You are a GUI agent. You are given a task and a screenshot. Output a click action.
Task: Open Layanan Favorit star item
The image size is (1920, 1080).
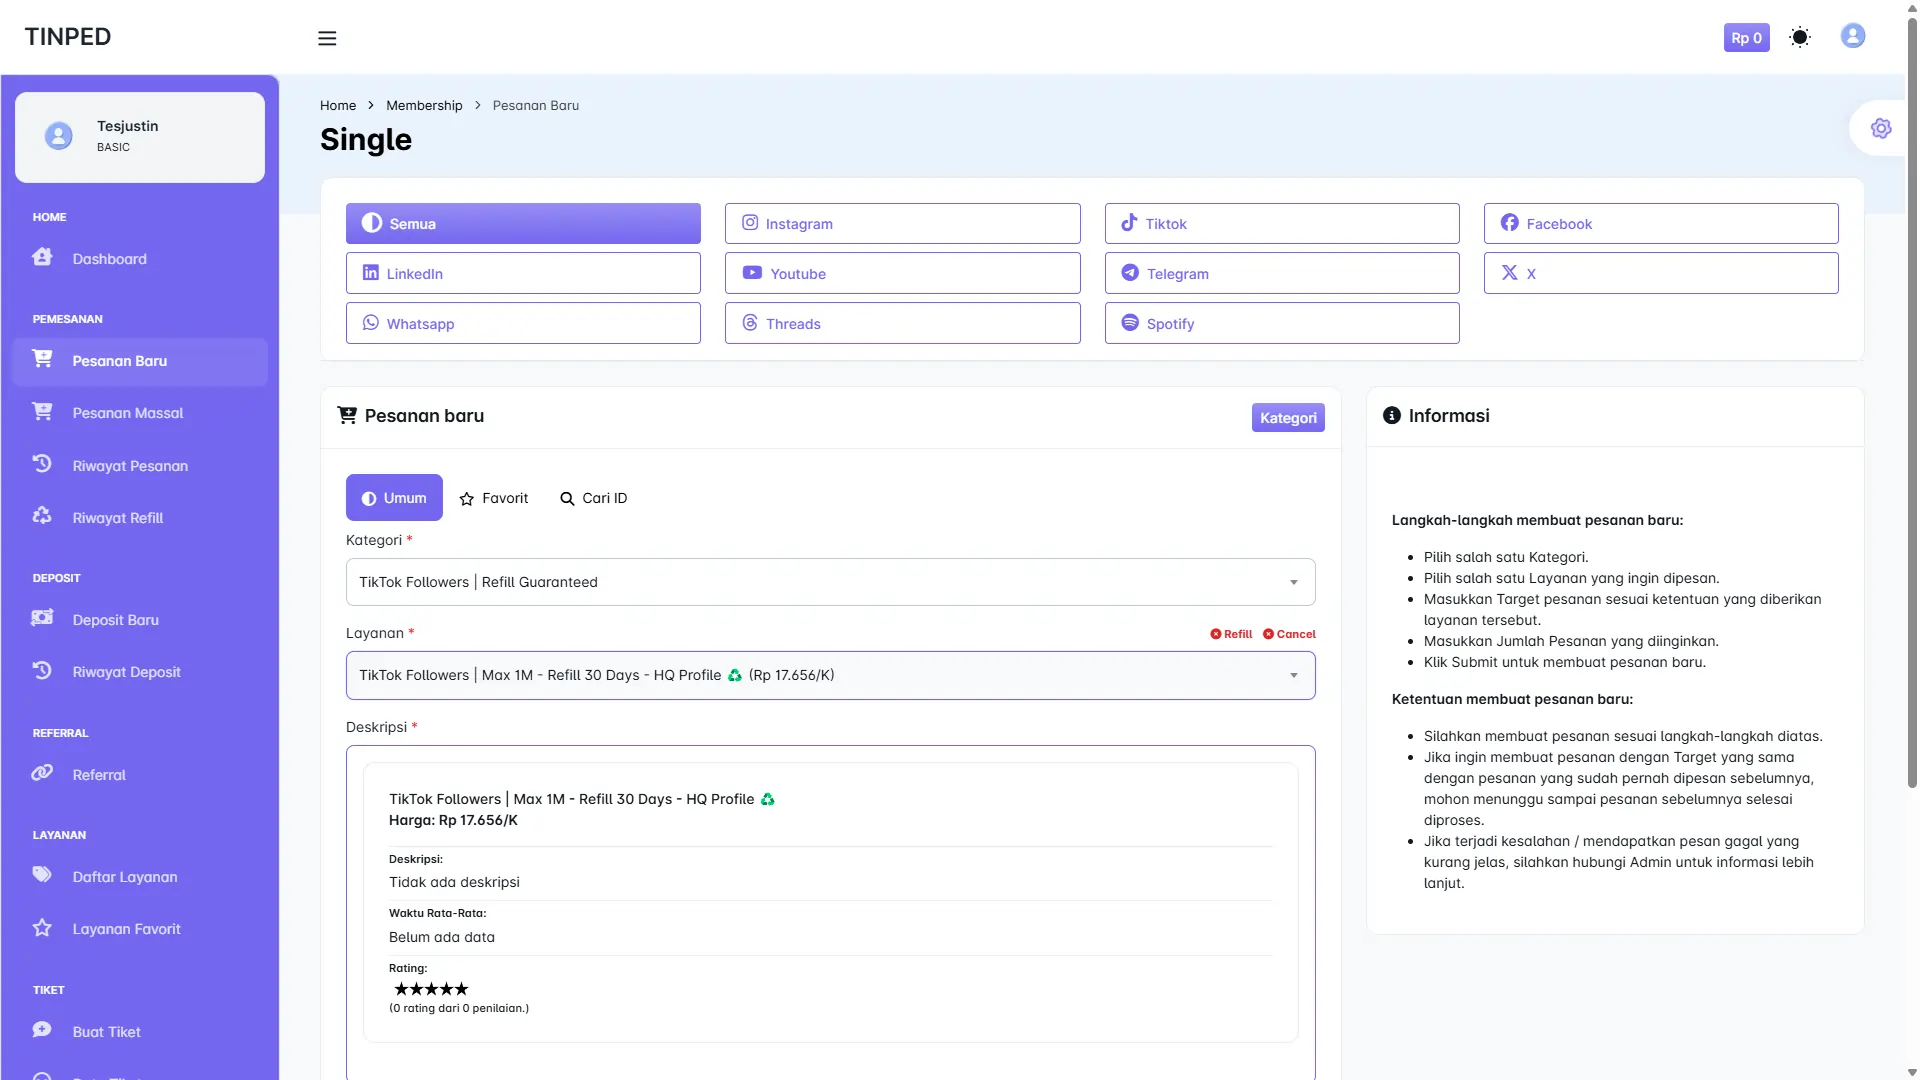click(126, 929)
